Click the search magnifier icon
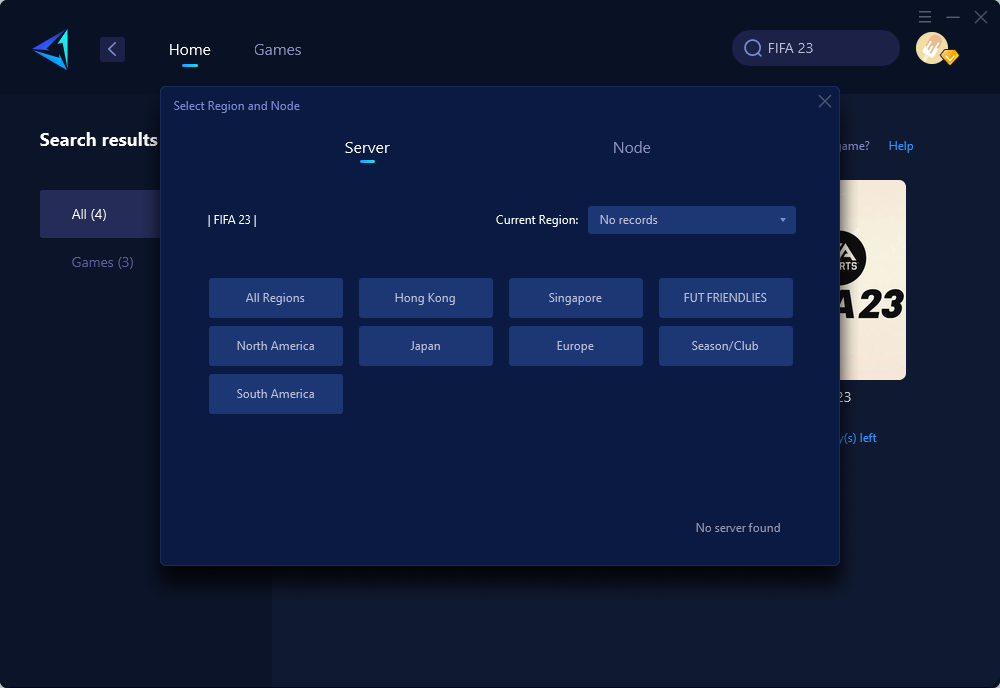This screenshot has width=1000, height=688. (x=753, y=48)
